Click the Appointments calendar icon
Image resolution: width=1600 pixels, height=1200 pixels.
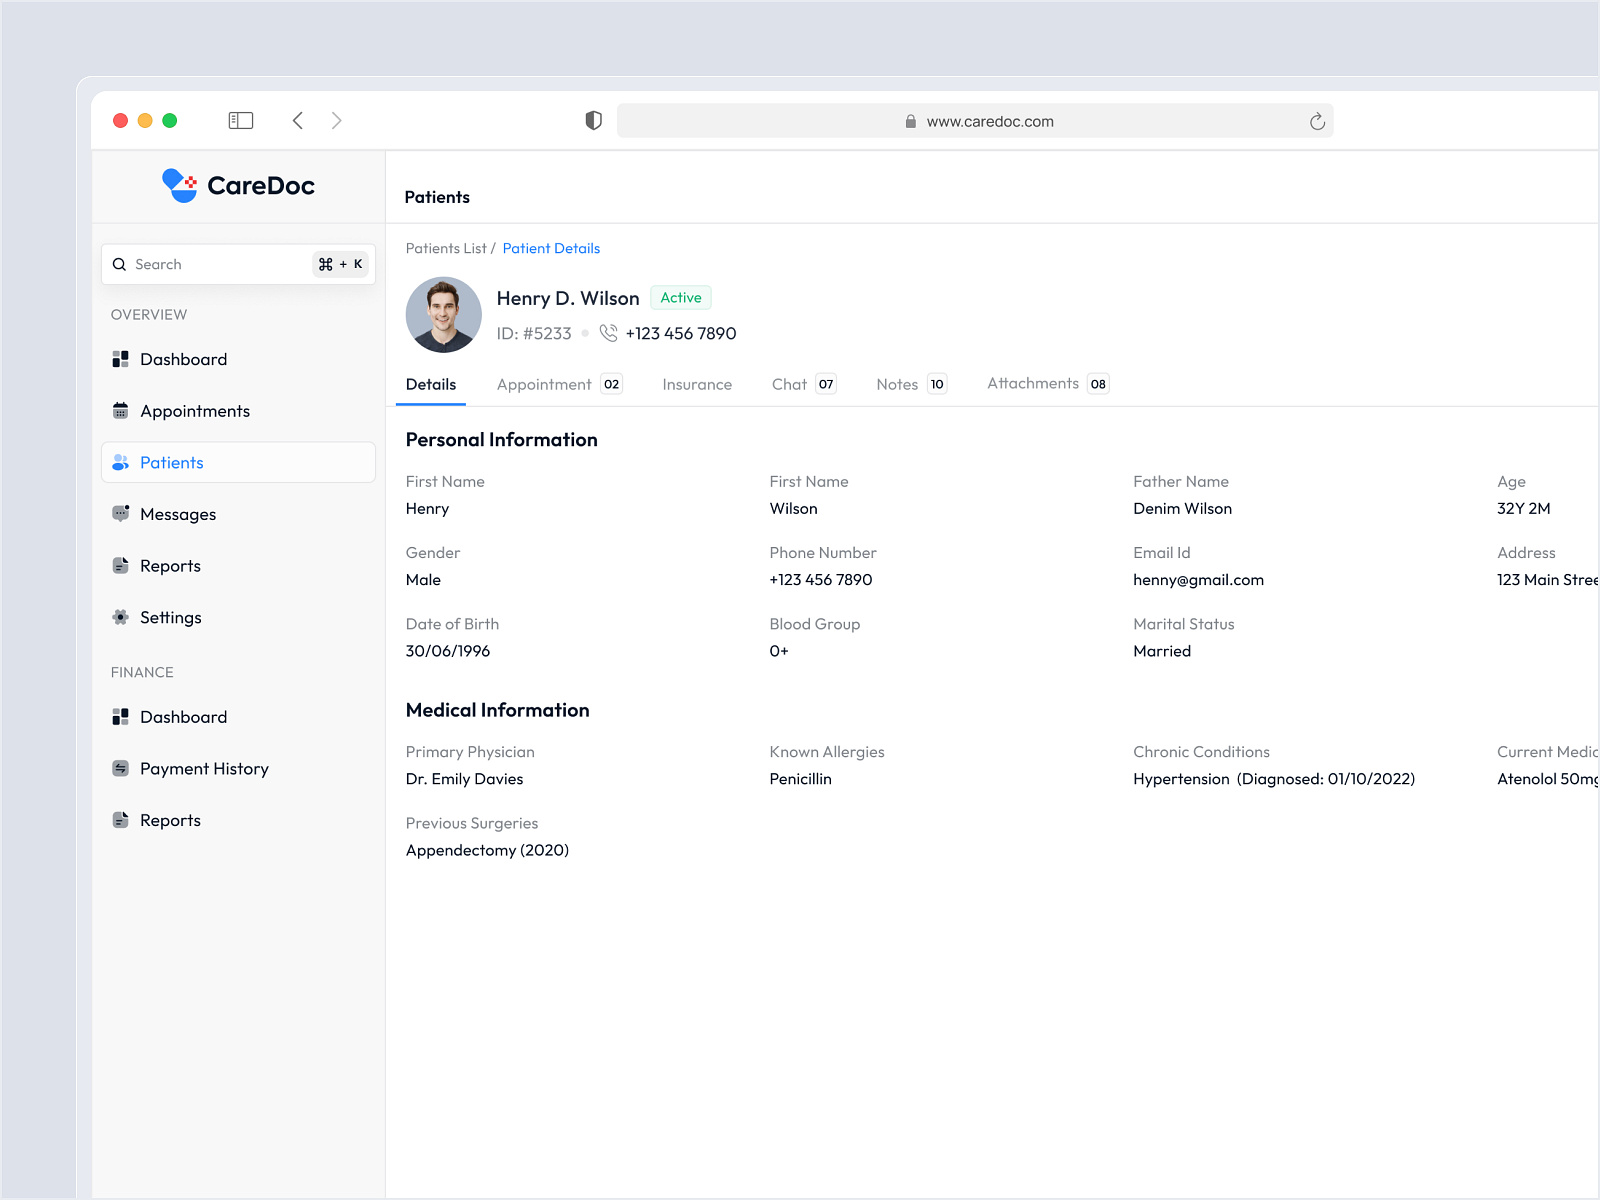pyautogui.click(x=120, y=410)
